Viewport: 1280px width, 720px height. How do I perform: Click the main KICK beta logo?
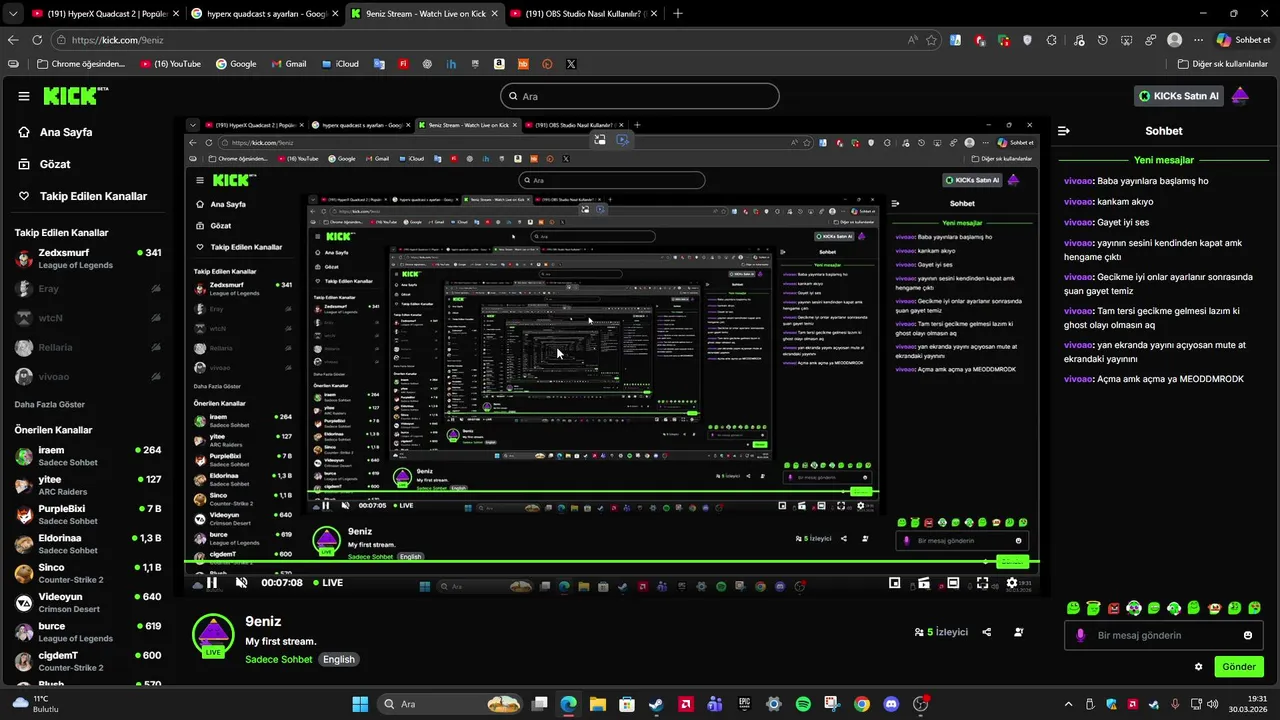[x=75, y=96]
